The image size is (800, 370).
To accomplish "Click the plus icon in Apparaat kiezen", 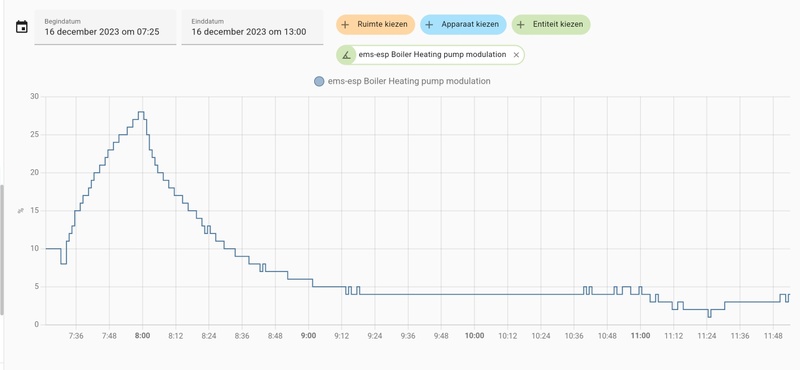I will pyautogui.click(x=429, y=24).
